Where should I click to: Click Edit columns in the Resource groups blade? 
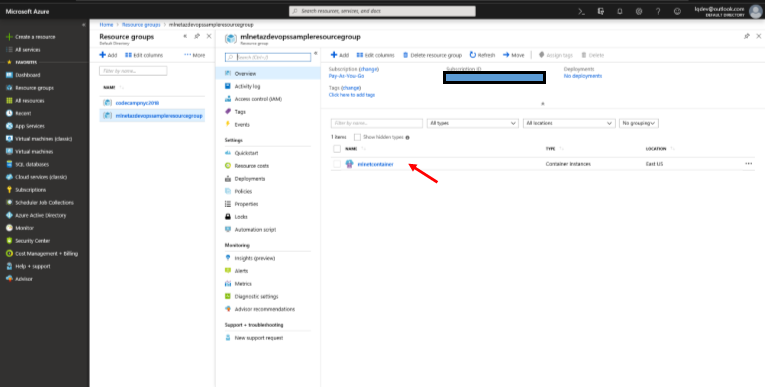tap(144, 55)
